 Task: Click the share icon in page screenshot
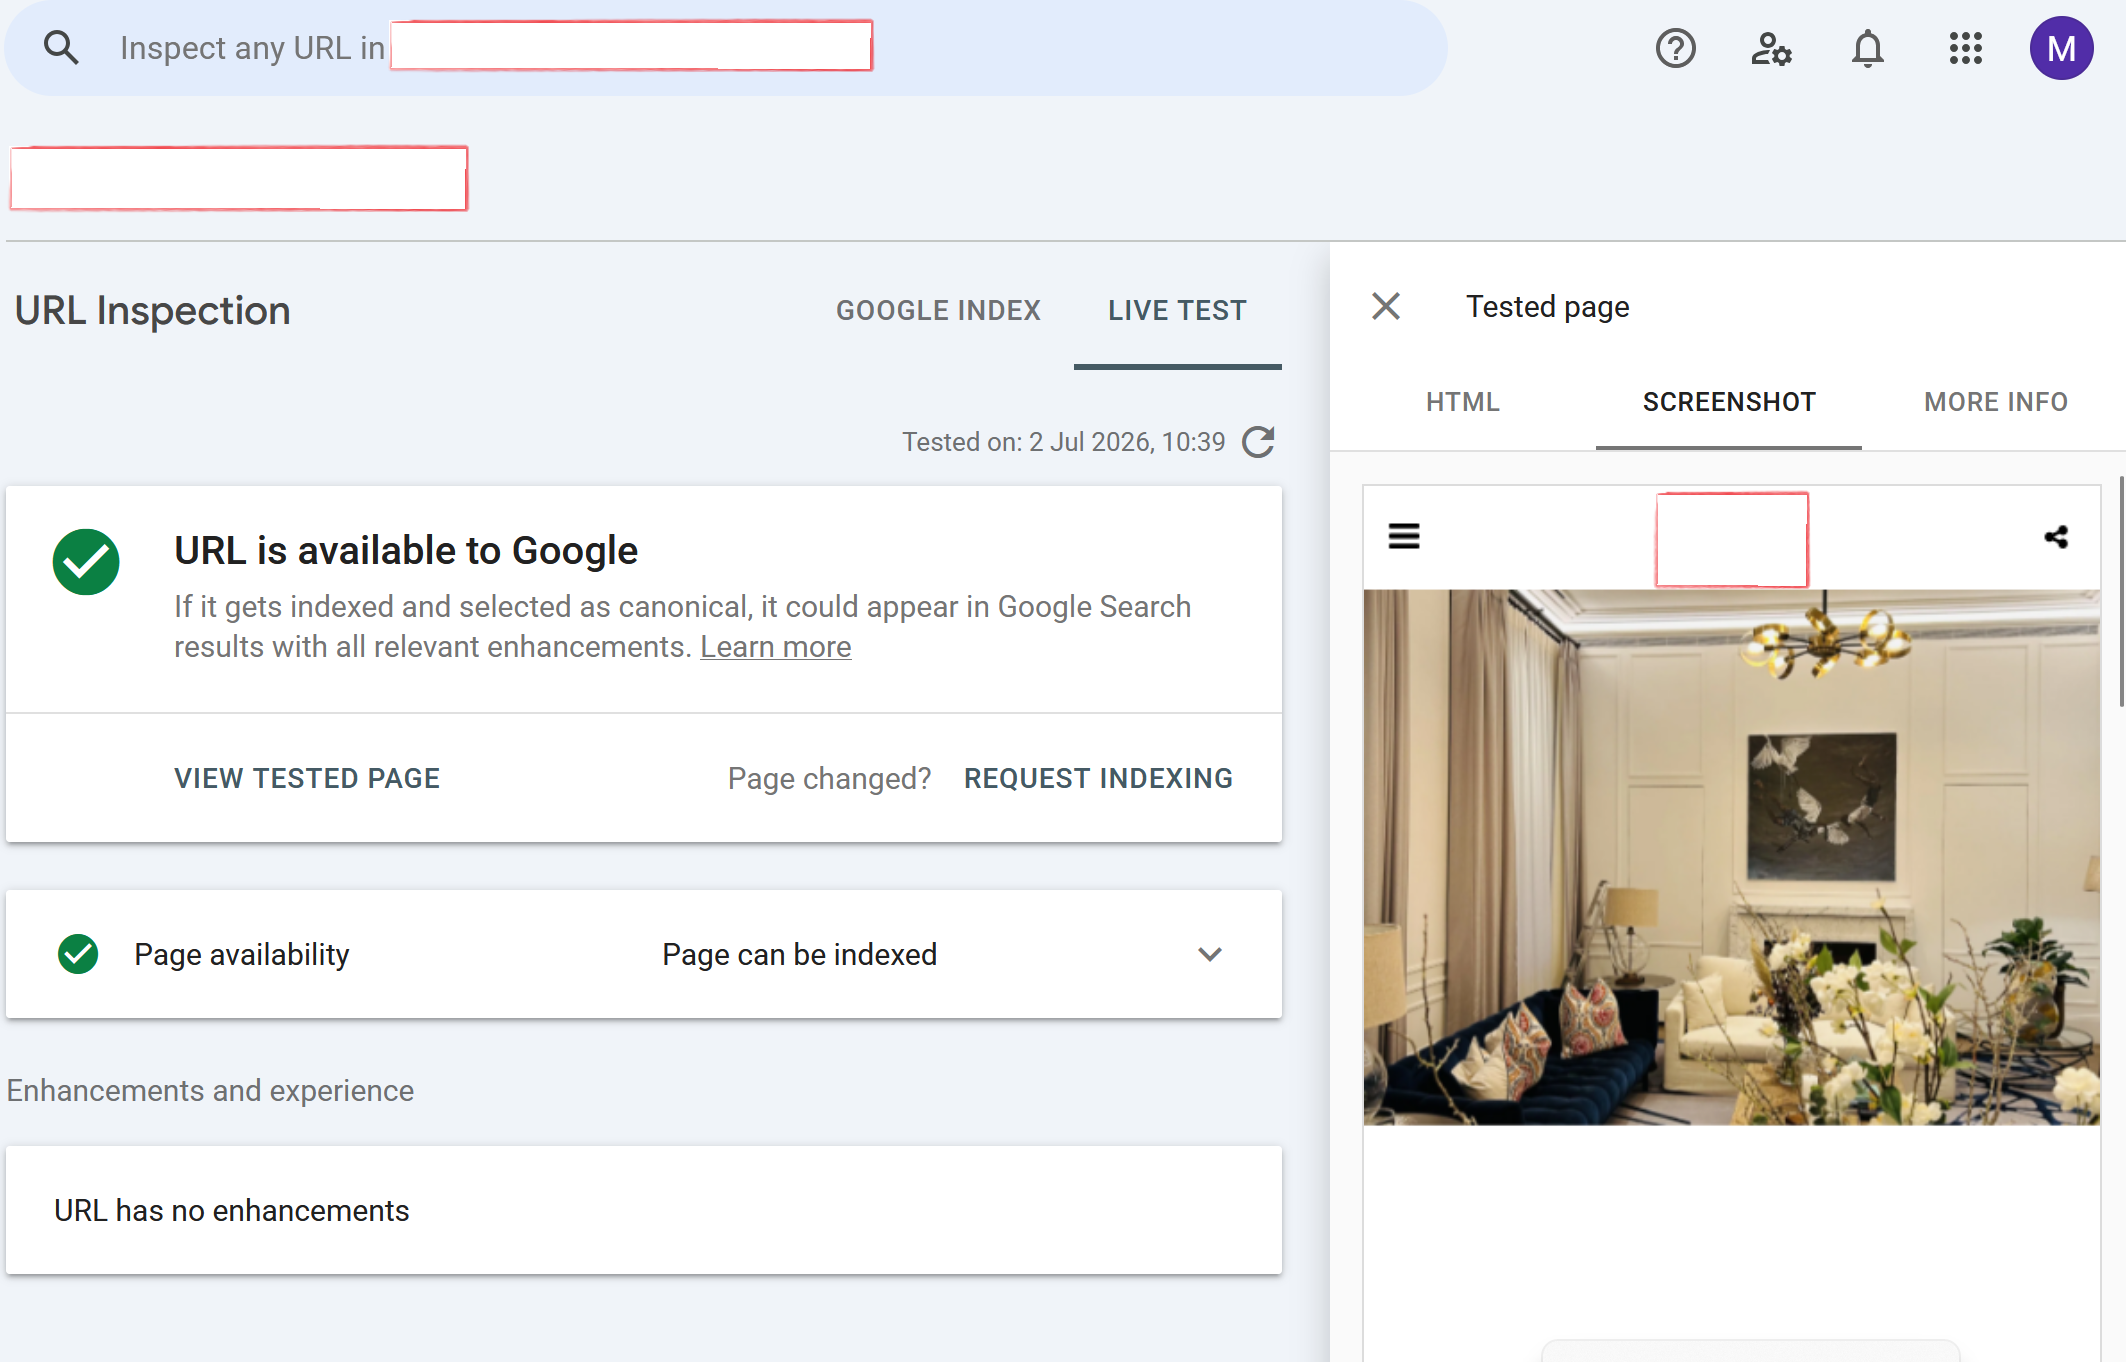click(2056, 537)
